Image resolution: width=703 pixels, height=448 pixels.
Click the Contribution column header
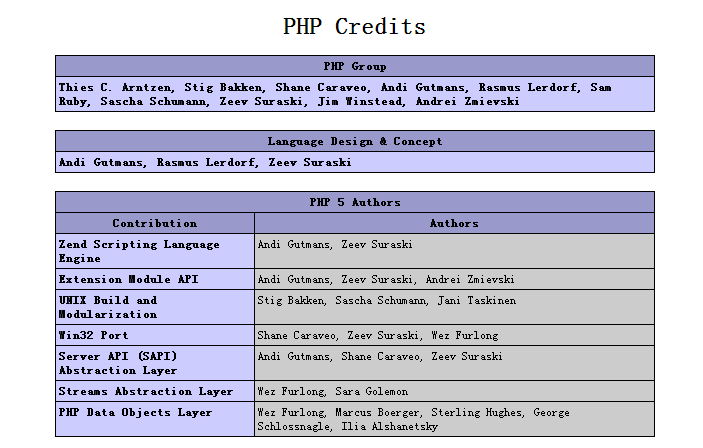point(155,223)
